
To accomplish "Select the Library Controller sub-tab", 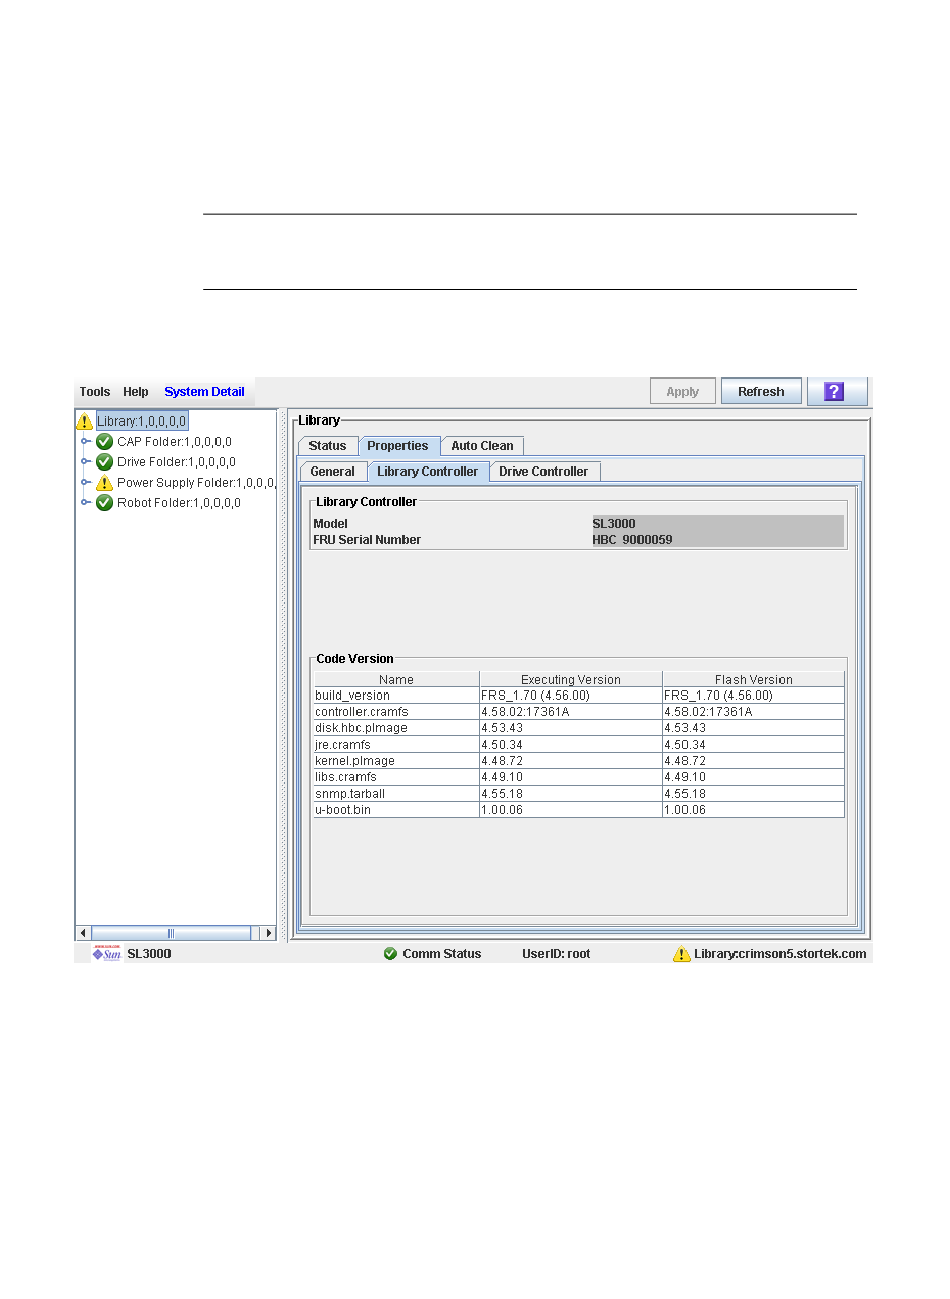I will click(428, 472).
